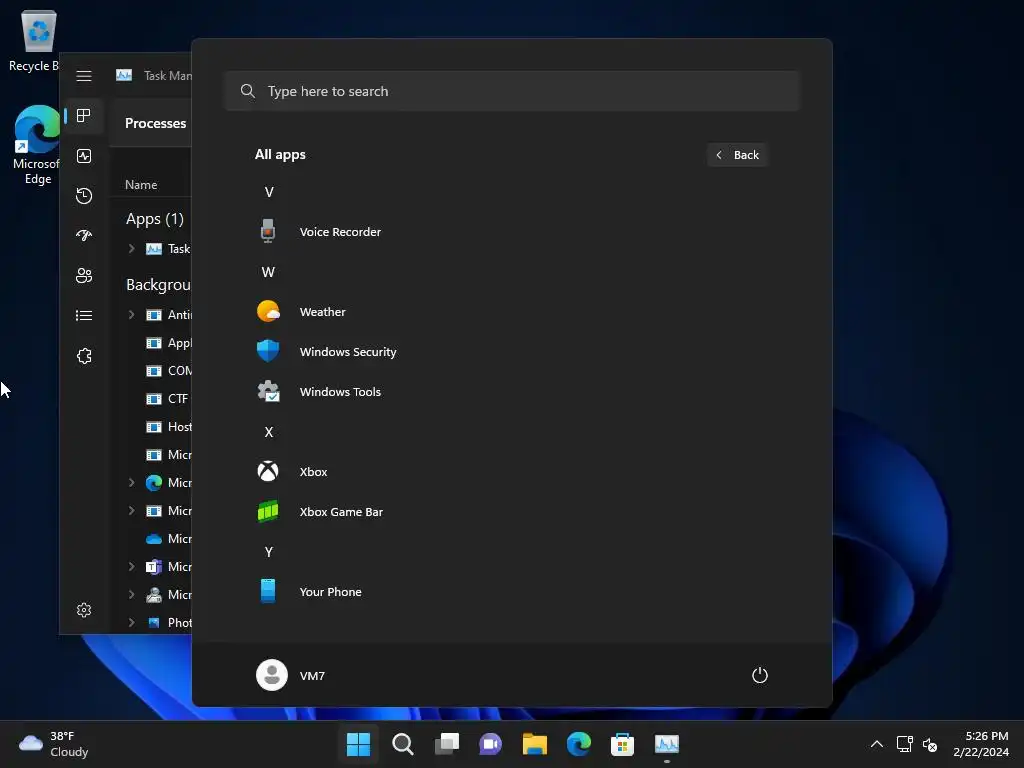Viewport: 1024px width, 768px height.
Task: Jump to letter X section header
Action: click(268, 432)
